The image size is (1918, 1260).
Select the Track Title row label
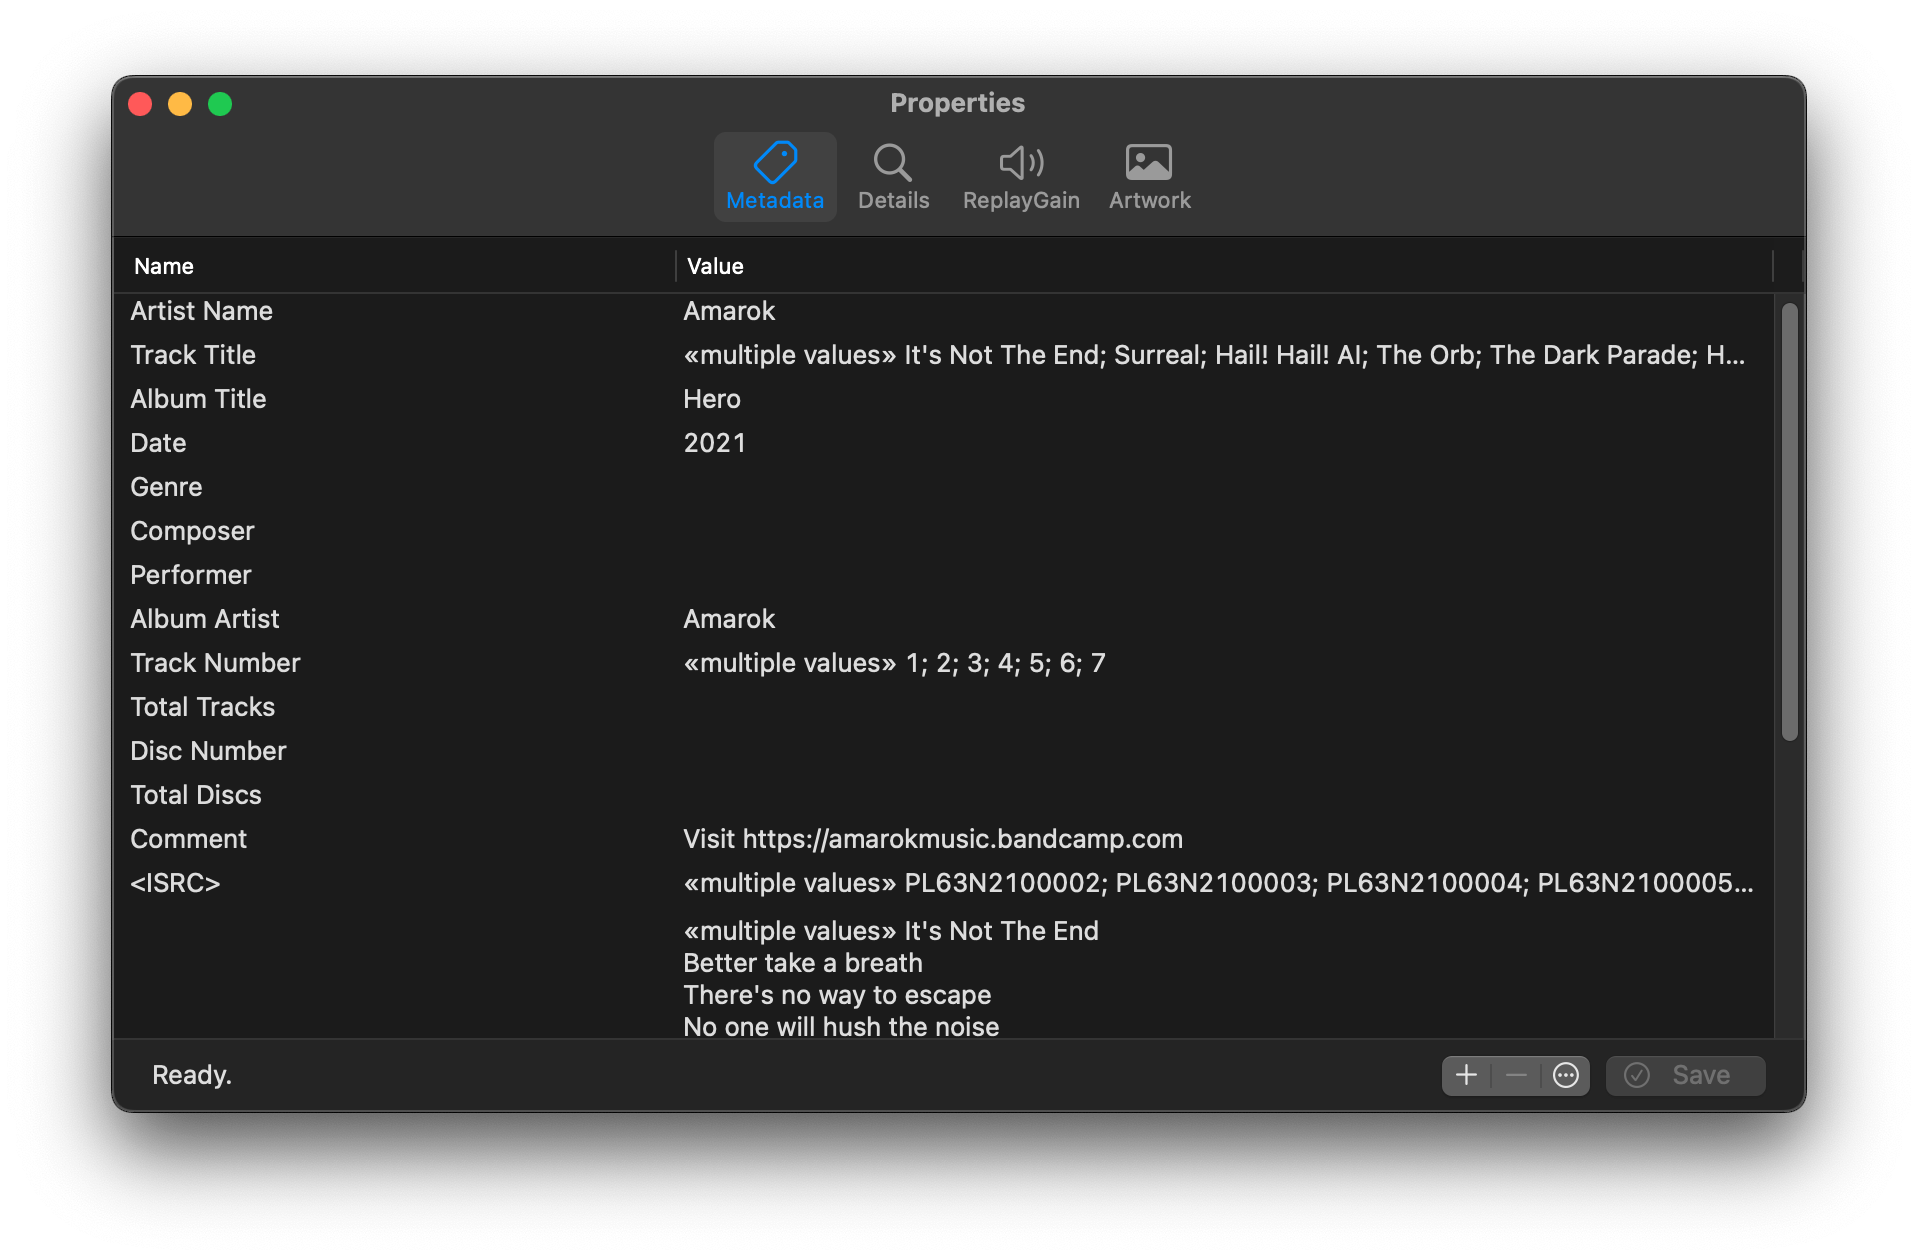coord(193,355)
